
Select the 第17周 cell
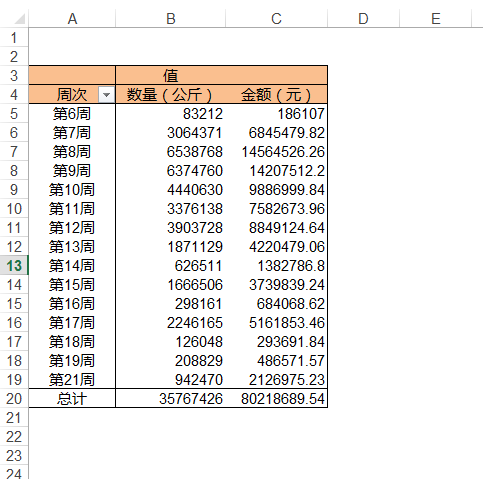click(x=72, y=323)
